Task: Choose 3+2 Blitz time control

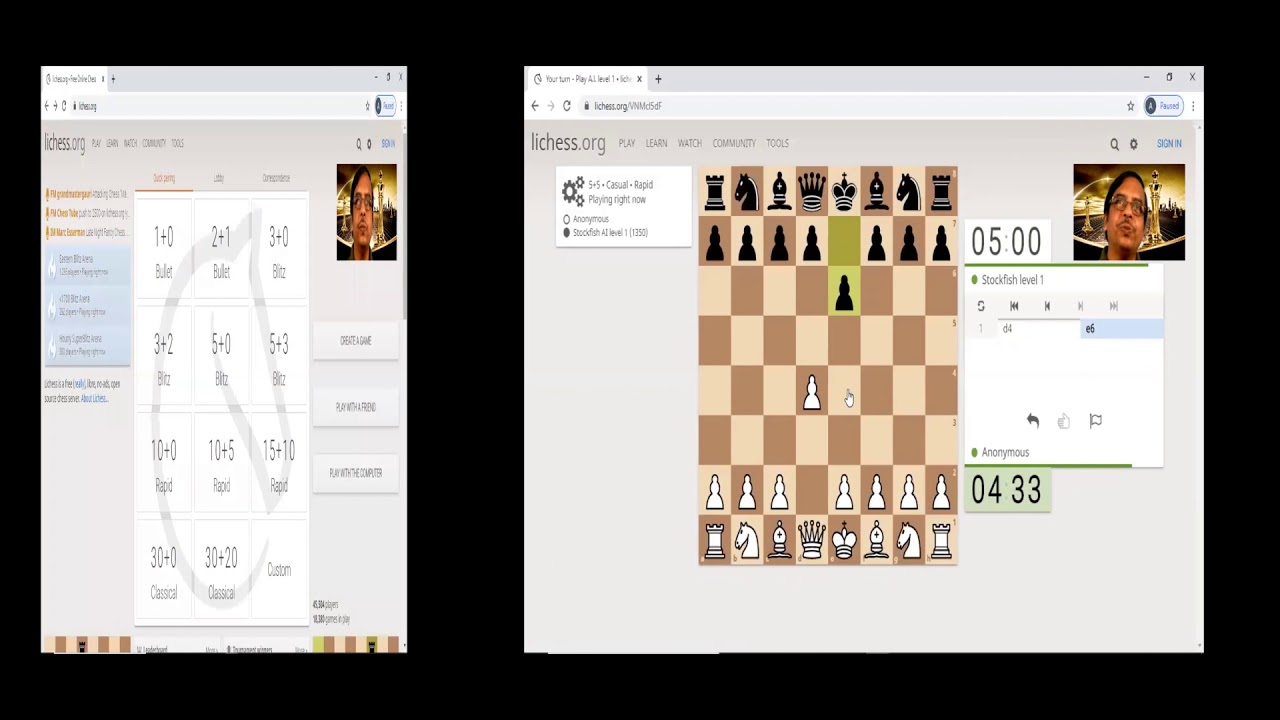Action: pyautogui.click(x=164, y=358)
